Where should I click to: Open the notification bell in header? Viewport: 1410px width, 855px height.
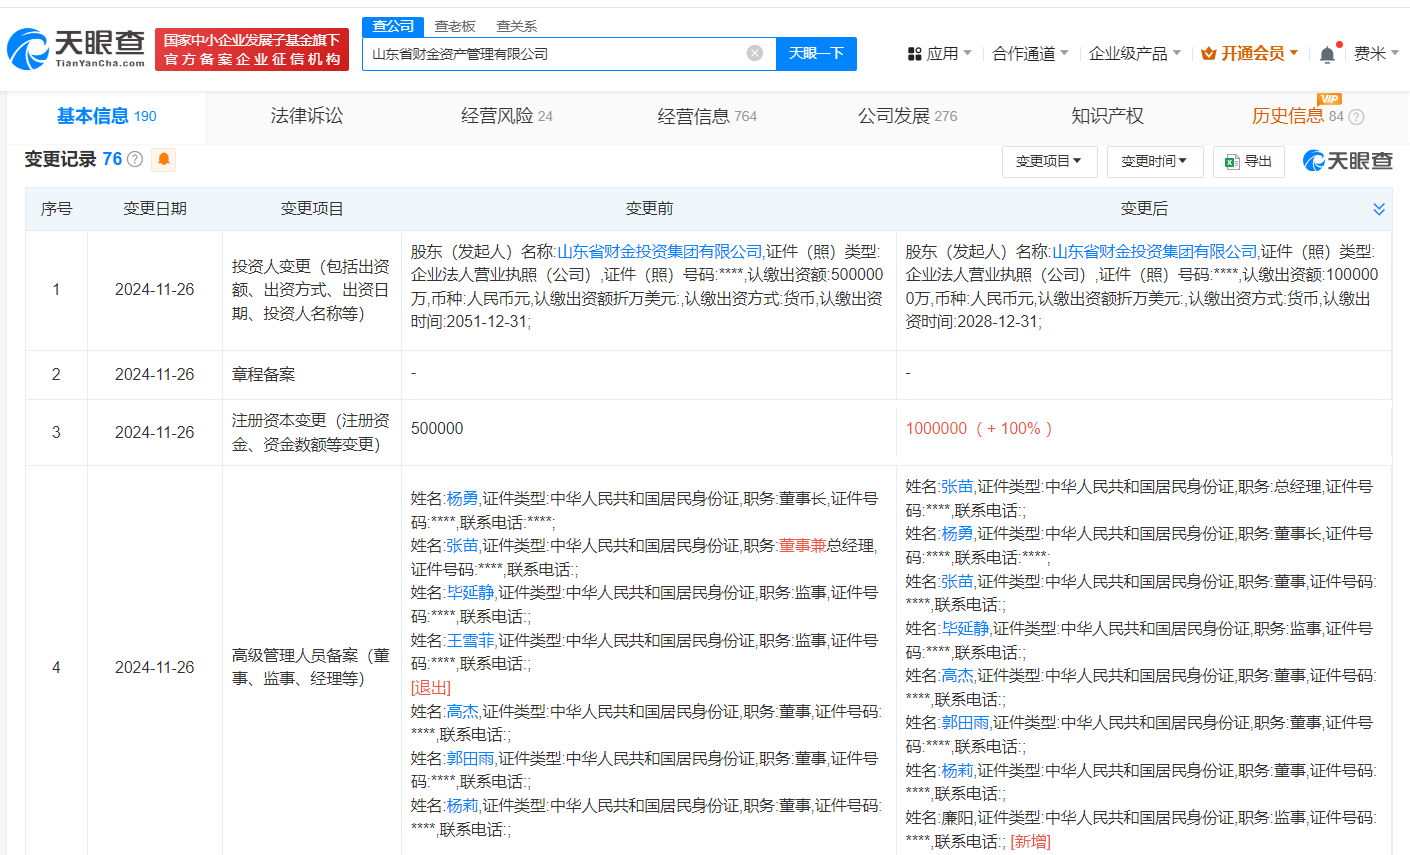pos(1327,54)
